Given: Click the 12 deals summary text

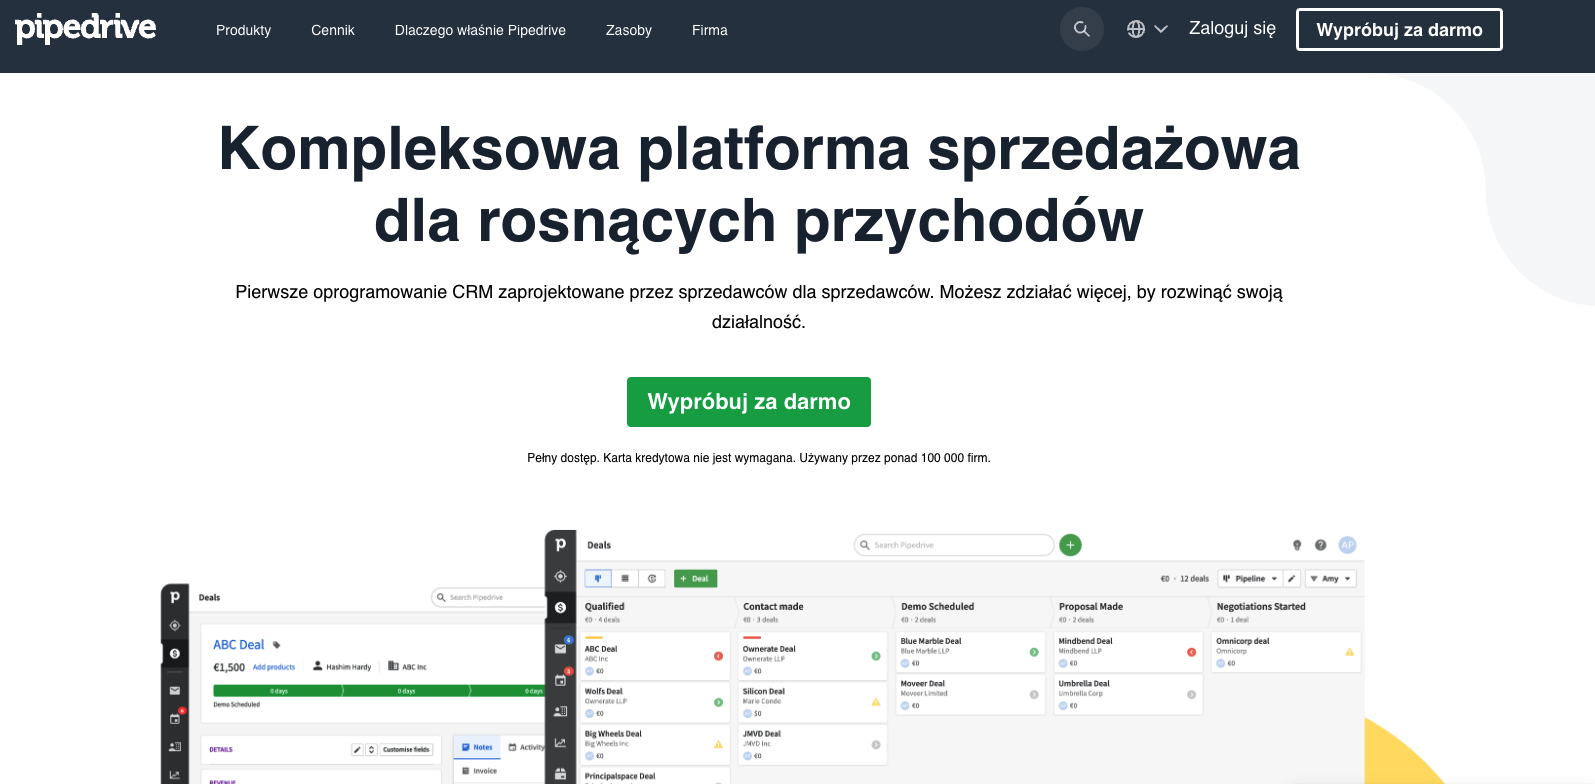Looking at the screenshot, I should point(1194,578).
